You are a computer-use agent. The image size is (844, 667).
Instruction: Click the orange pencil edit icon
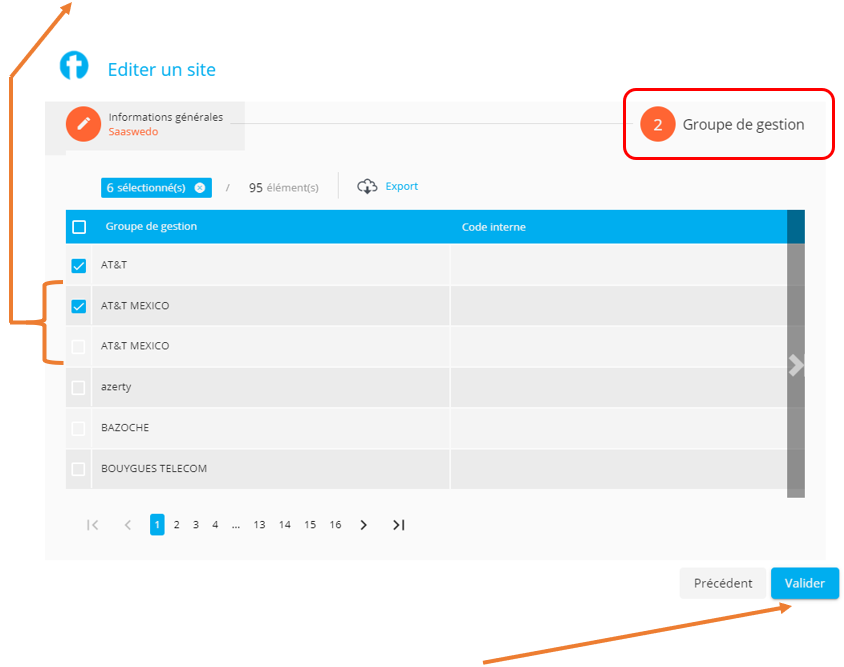(83, 124)
